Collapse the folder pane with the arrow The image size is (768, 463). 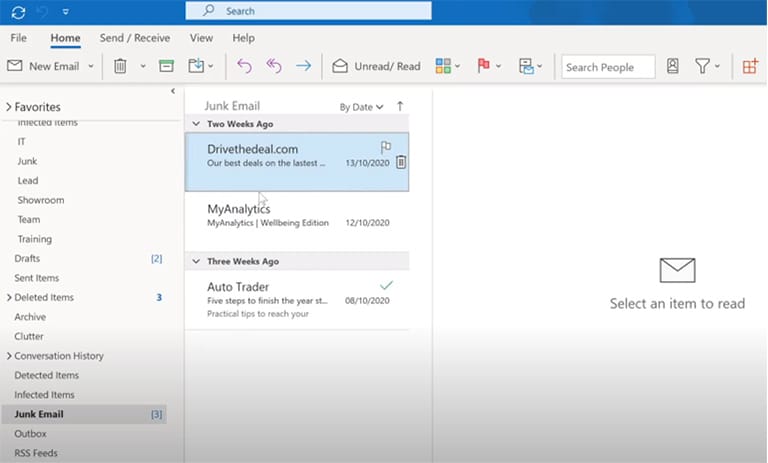tap(173, 91)
